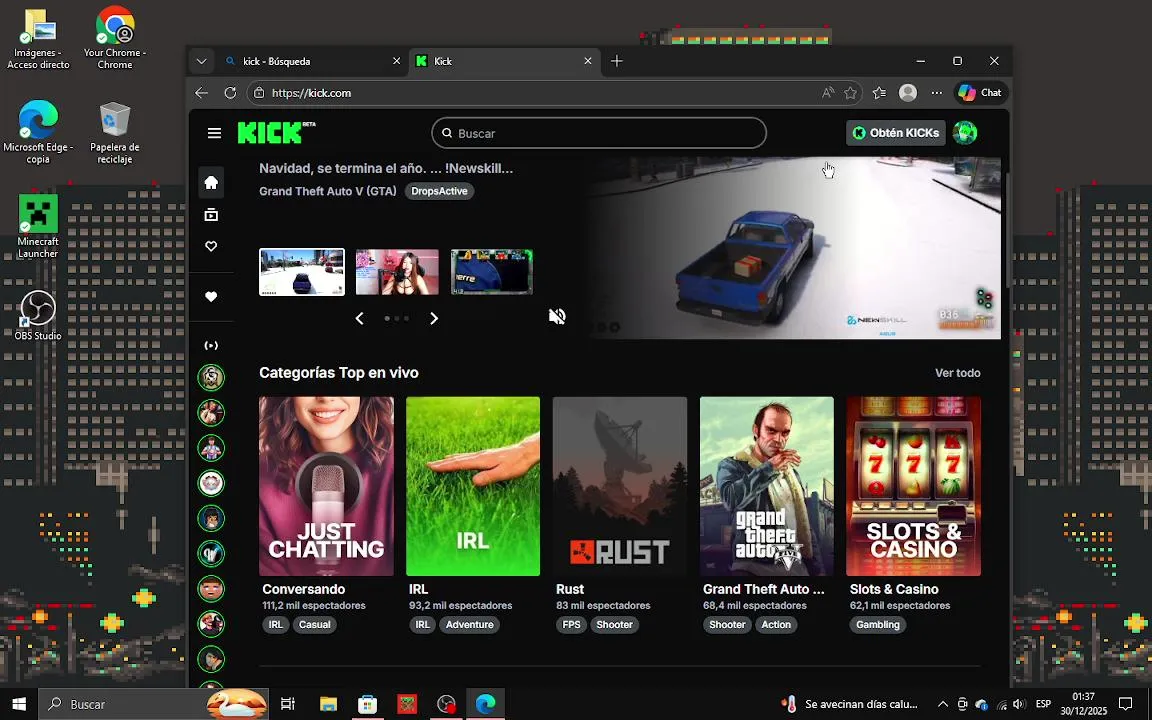Open the Windows Start menu

(x=19, y=704)
